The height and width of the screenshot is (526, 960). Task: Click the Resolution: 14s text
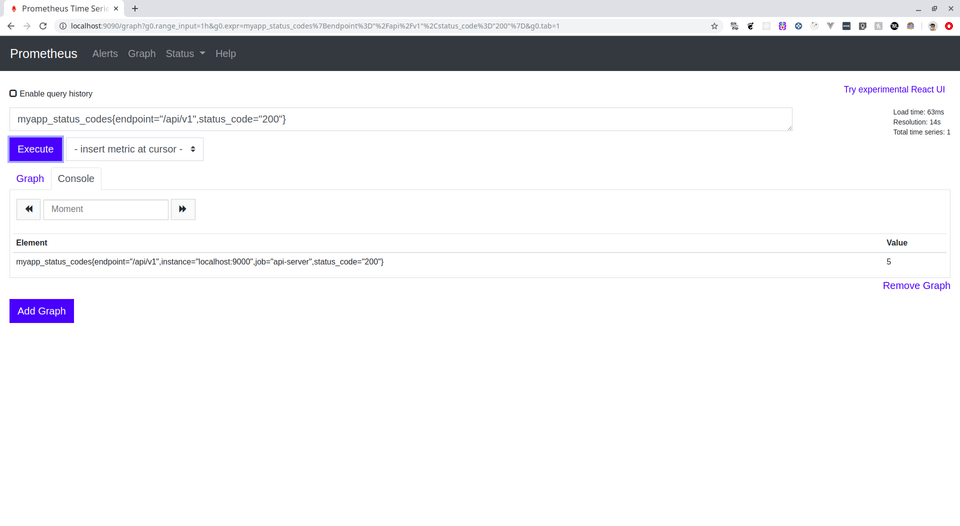917,122
